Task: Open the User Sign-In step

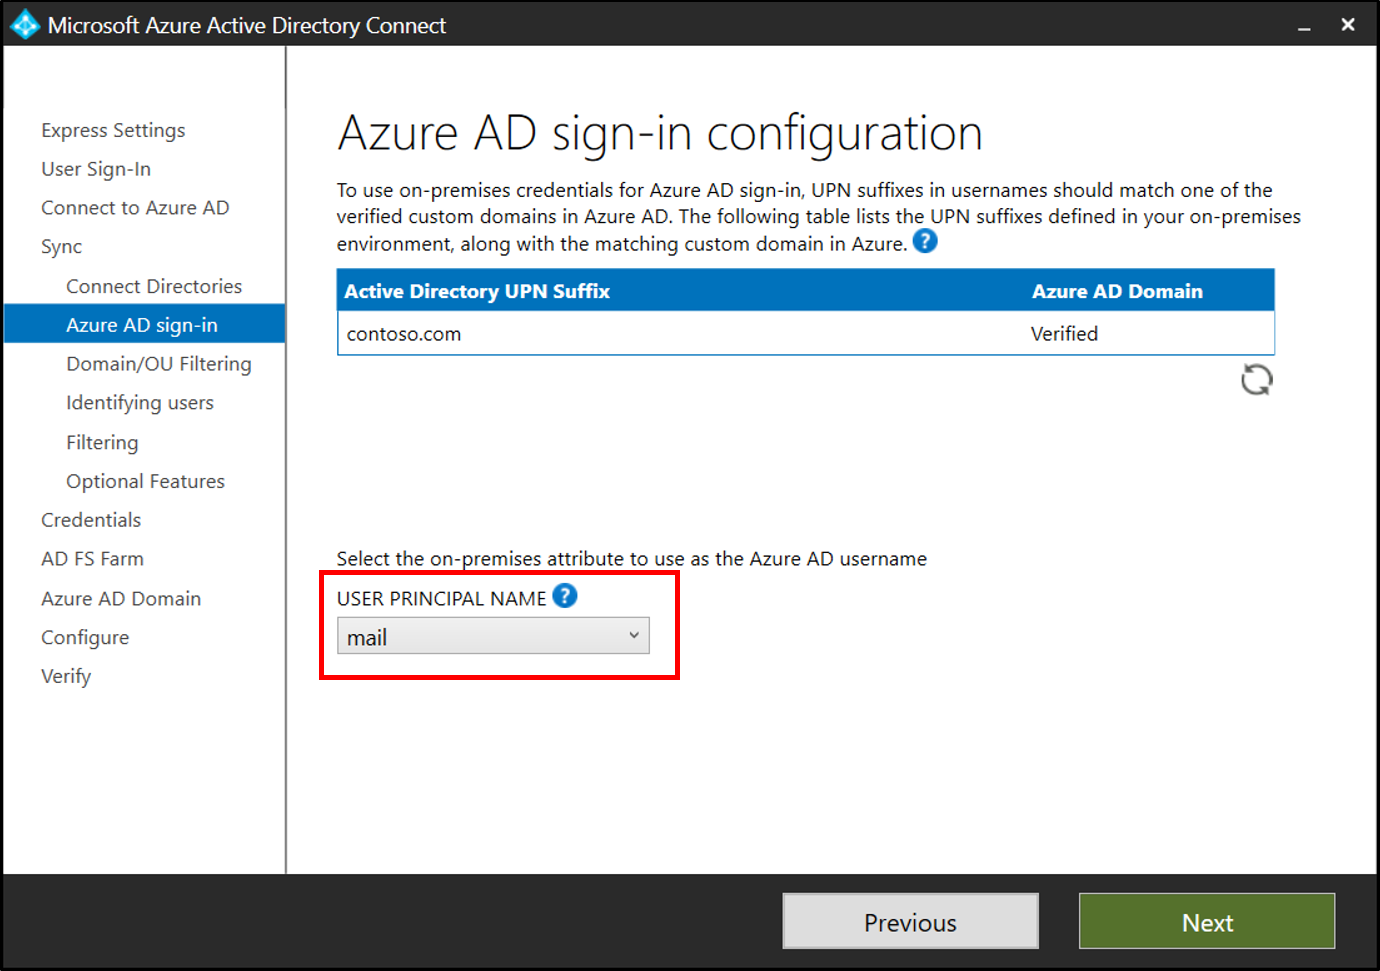Action: (96, 169)
